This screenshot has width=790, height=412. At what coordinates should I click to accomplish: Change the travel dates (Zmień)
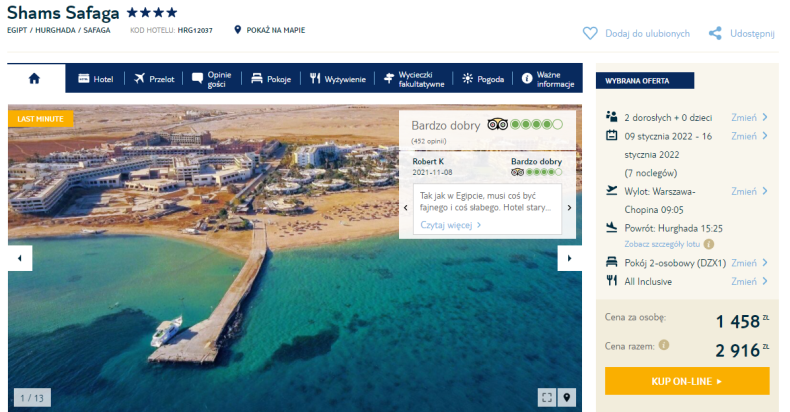744,136
